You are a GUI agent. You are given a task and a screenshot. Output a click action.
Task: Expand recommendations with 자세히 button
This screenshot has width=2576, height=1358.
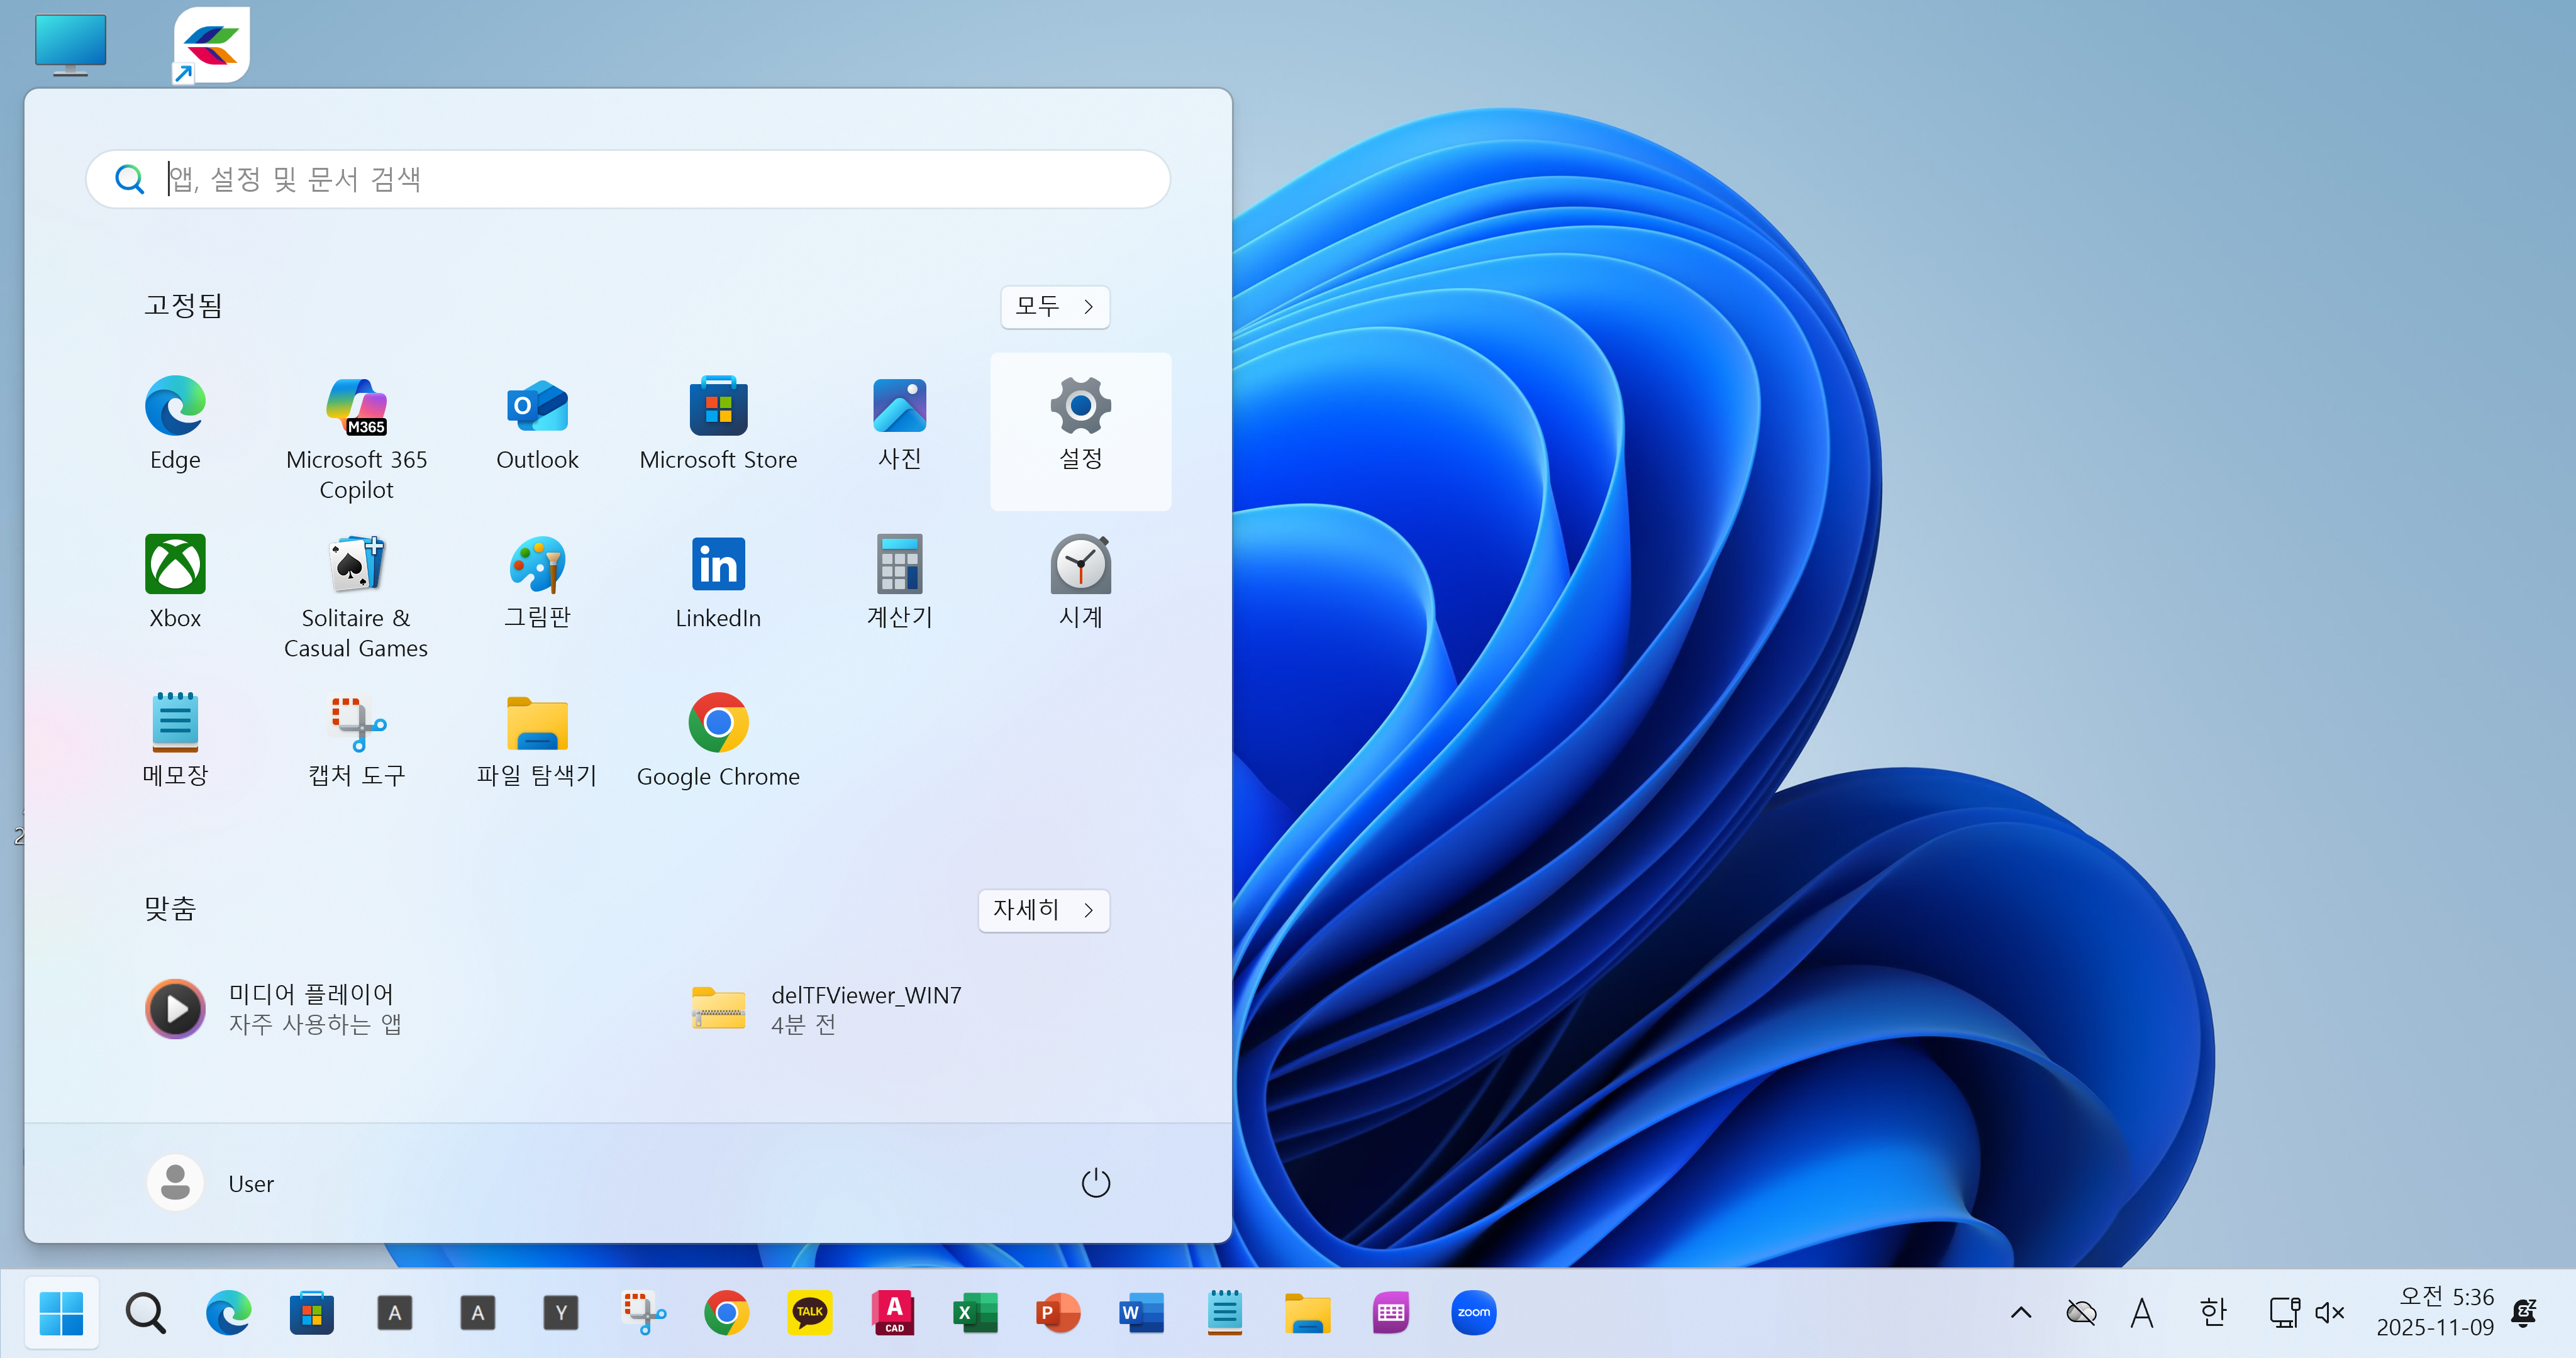click(1043, 909)
